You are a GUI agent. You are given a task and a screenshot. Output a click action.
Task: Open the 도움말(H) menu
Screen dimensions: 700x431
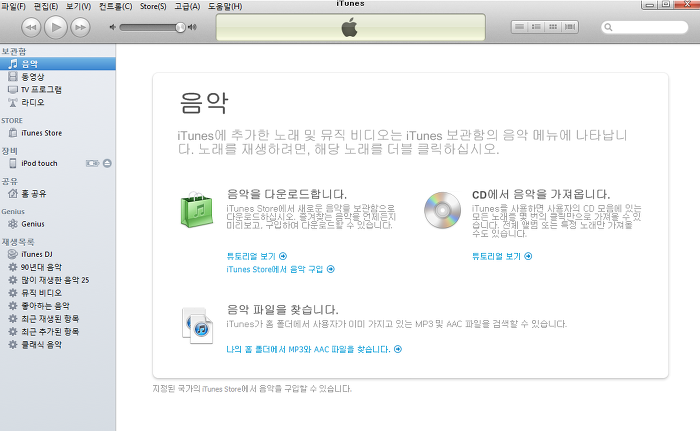click(x=225, y=6)
